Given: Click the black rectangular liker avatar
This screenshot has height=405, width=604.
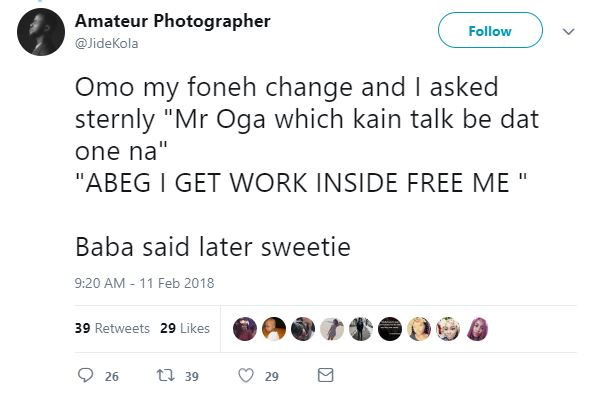Looking at the screenshot, I should [390, 328].
